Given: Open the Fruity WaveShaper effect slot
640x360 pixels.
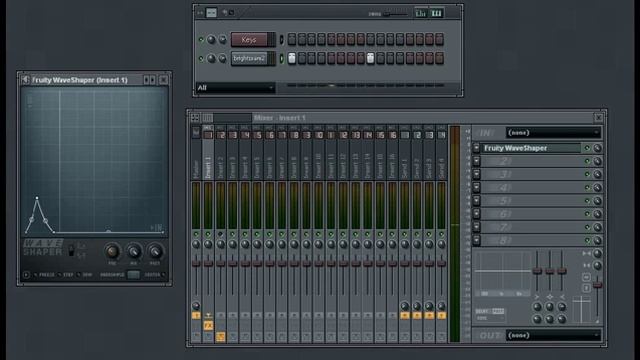Looking at the screenshot, I should coord(531,148).
